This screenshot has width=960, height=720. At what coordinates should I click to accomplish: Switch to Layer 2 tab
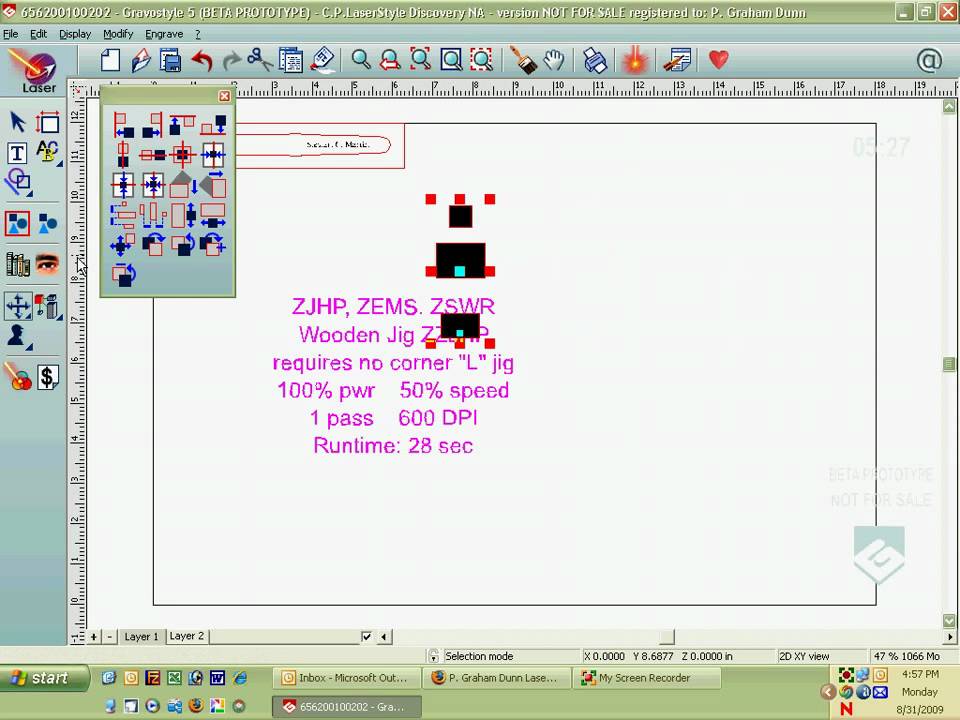pos(187,636)
